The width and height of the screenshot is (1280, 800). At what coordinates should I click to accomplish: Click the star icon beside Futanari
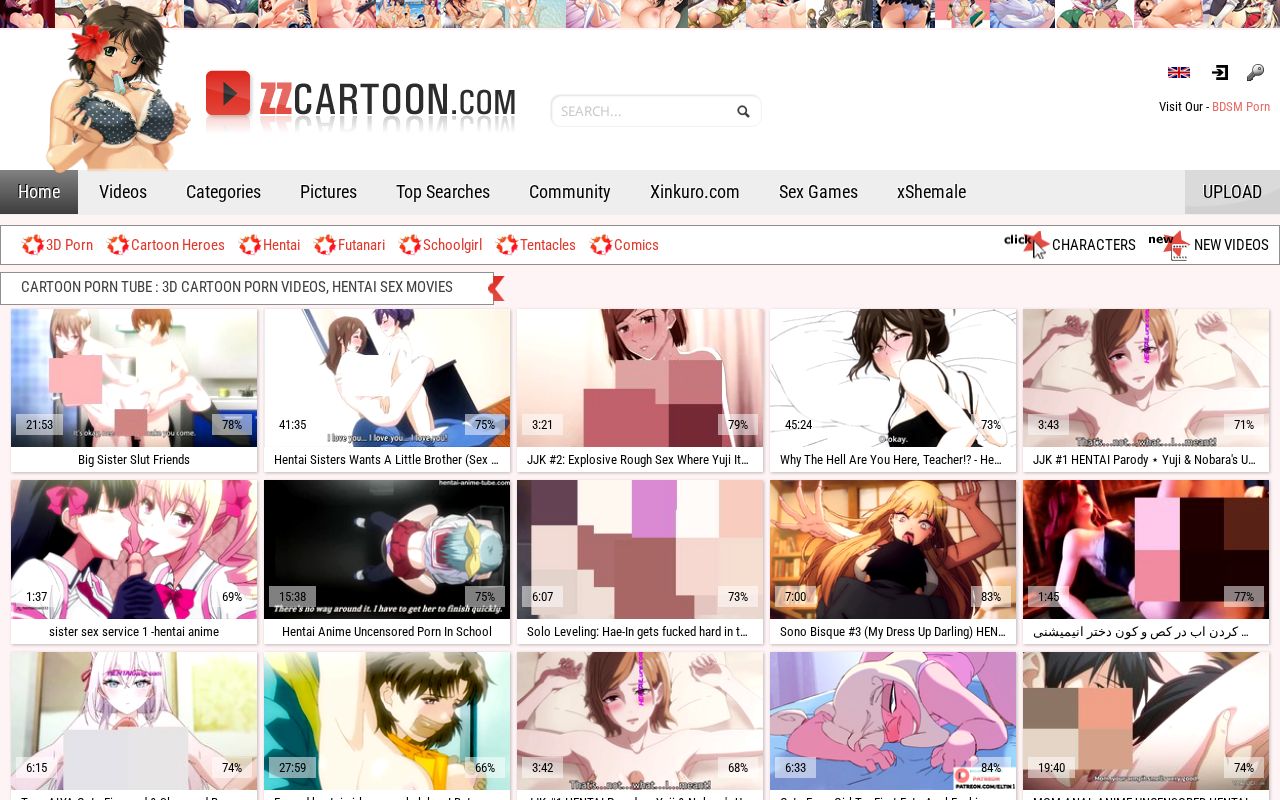(324, 245)
